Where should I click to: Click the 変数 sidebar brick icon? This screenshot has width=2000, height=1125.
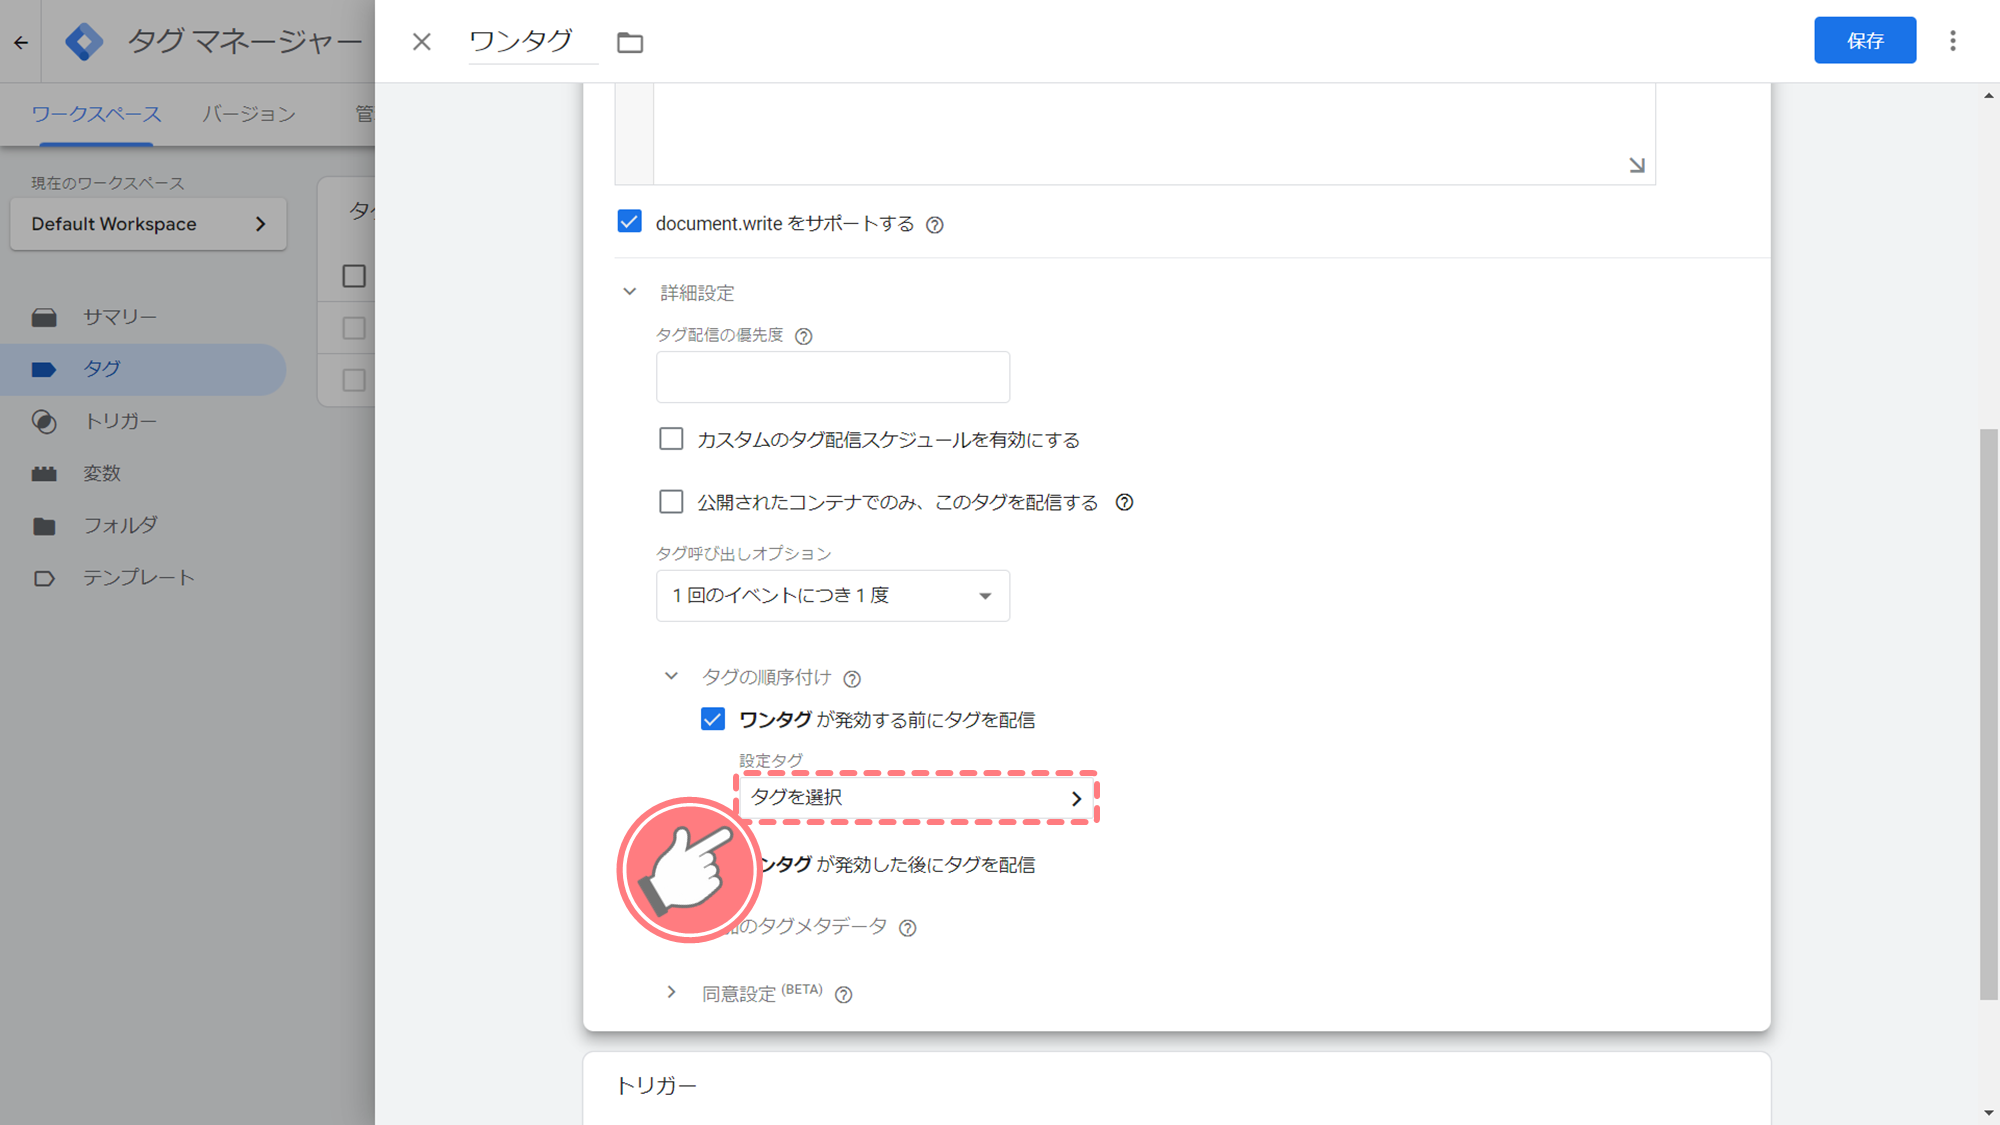pyautogui.click(x=44, y=474)
